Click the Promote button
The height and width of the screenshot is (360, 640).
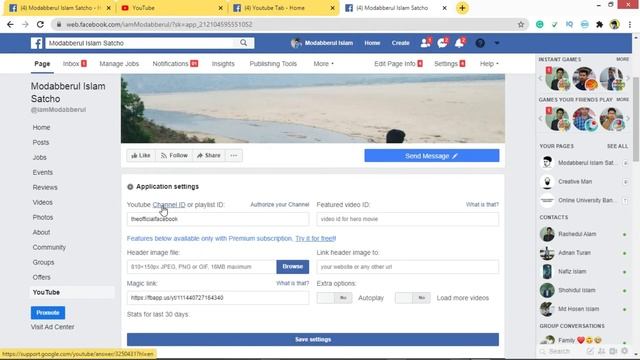click(48, 313)
